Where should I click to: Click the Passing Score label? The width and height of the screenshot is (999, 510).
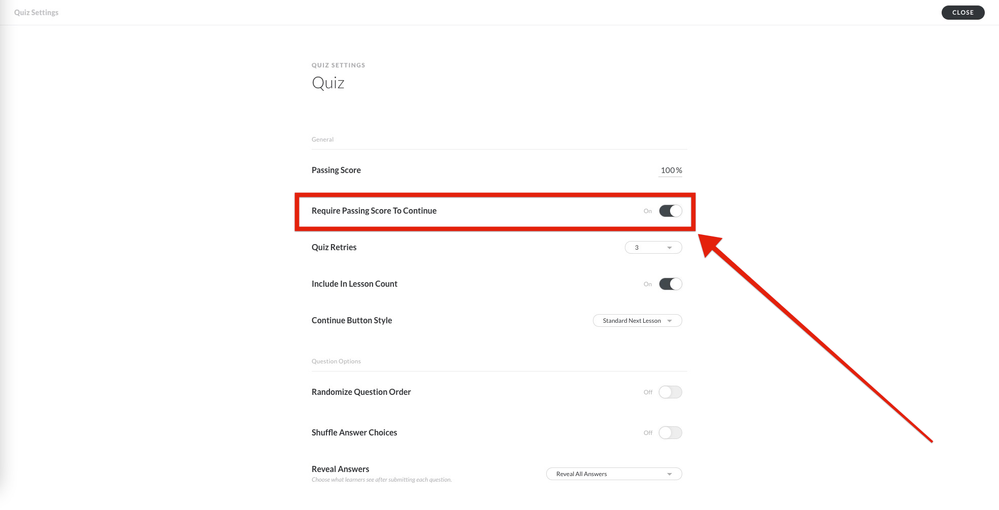[x=336, y=171]
